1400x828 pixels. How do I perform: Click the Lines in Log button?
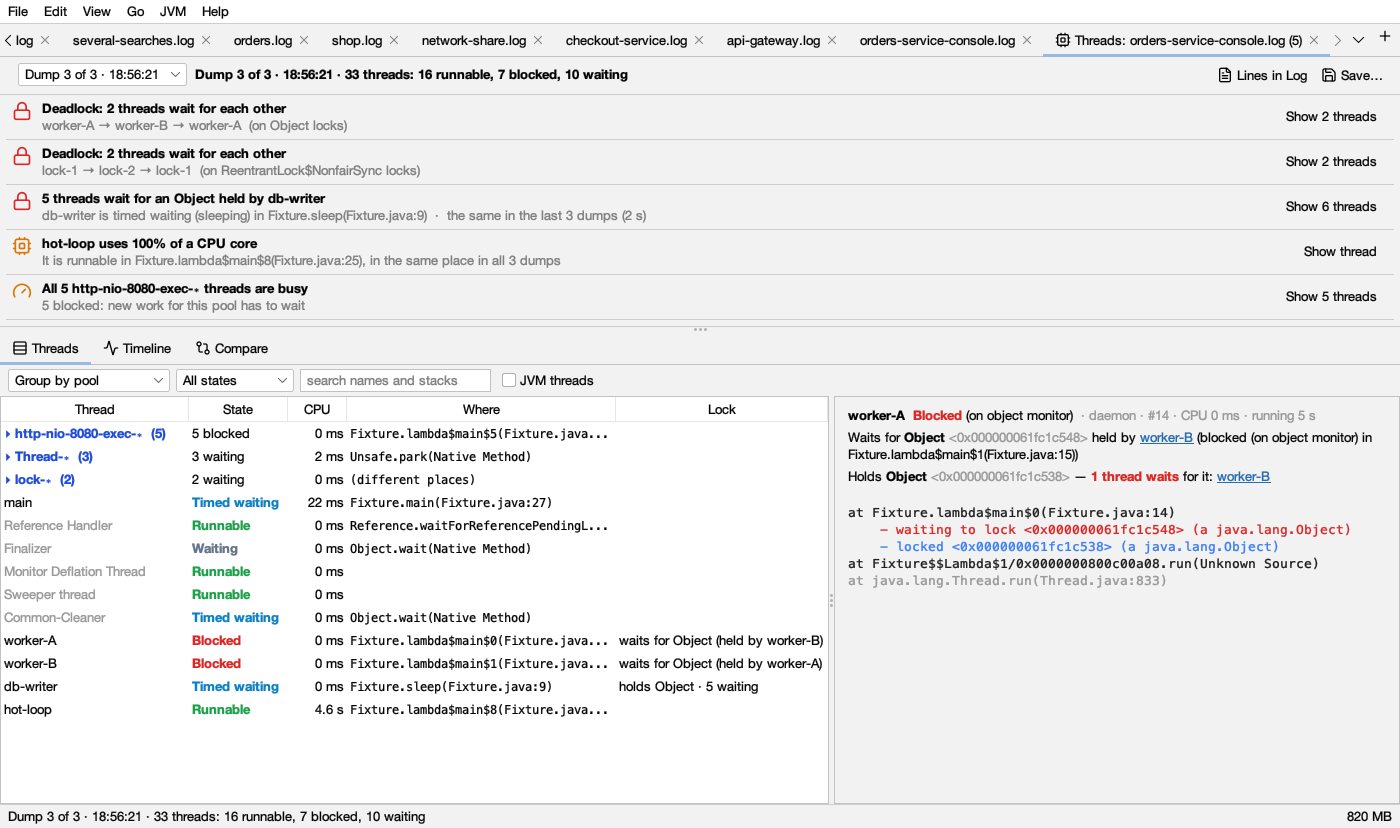(1262, 75)
